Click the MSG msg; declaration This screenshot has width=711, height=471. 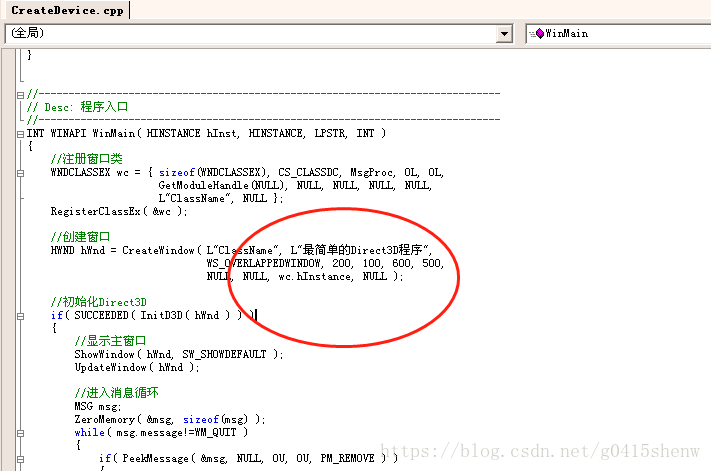click(x=98, y=407)
